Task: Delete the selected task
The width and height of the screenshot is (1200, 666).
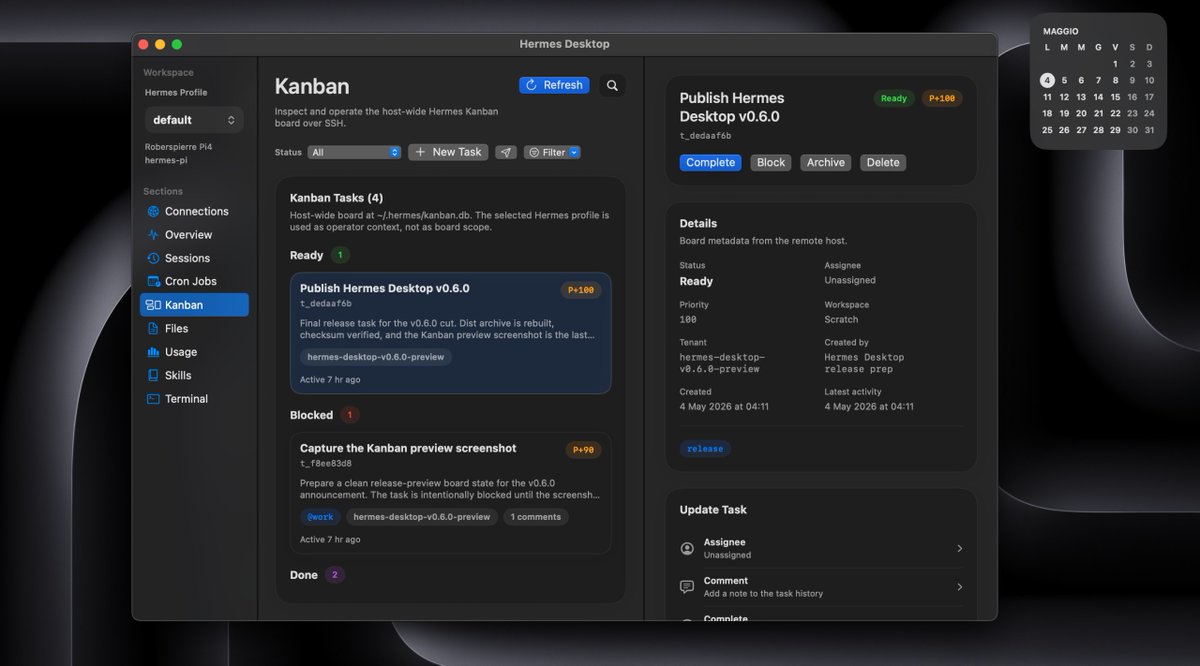Action: (883, 162)
